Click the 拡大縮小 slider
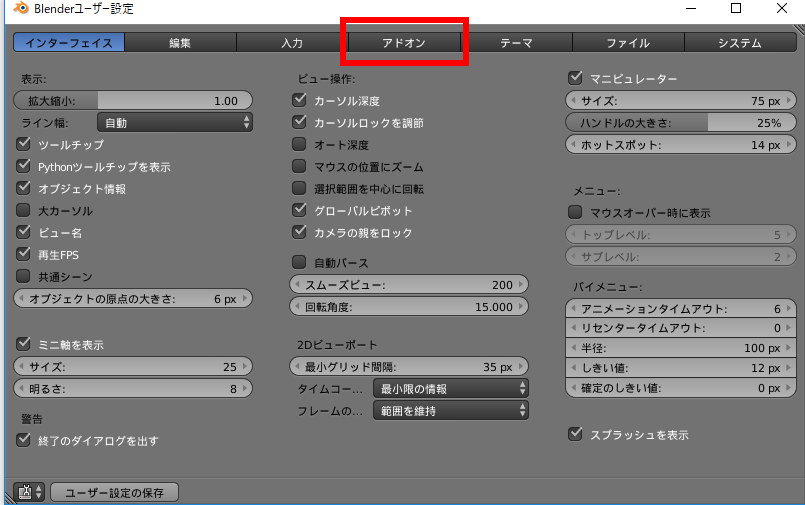 click(133, 101)
